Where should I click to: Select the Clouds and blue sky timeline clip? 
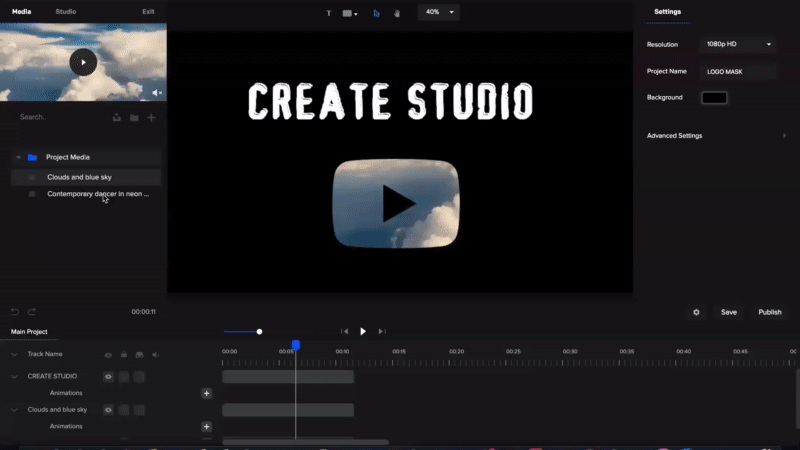(x=288, y=410)
